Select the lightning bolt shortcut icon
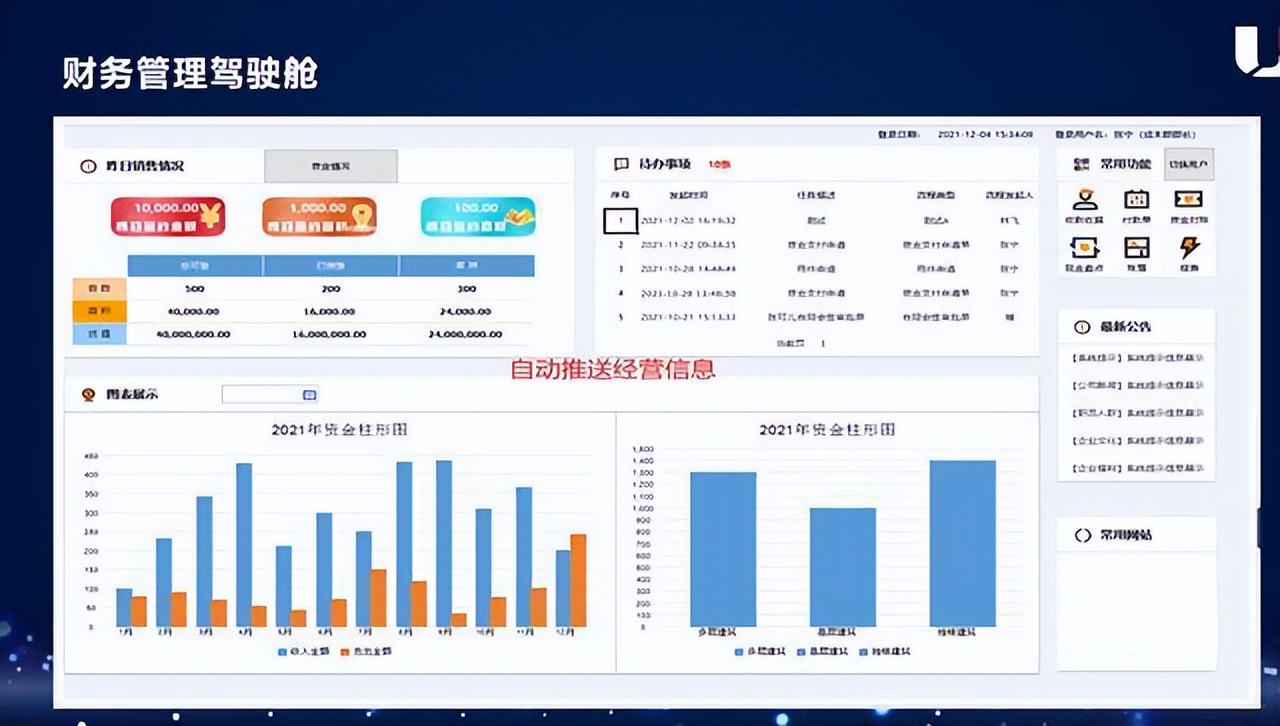Viewport: 1280px width, 726px height. (1190, 248)
